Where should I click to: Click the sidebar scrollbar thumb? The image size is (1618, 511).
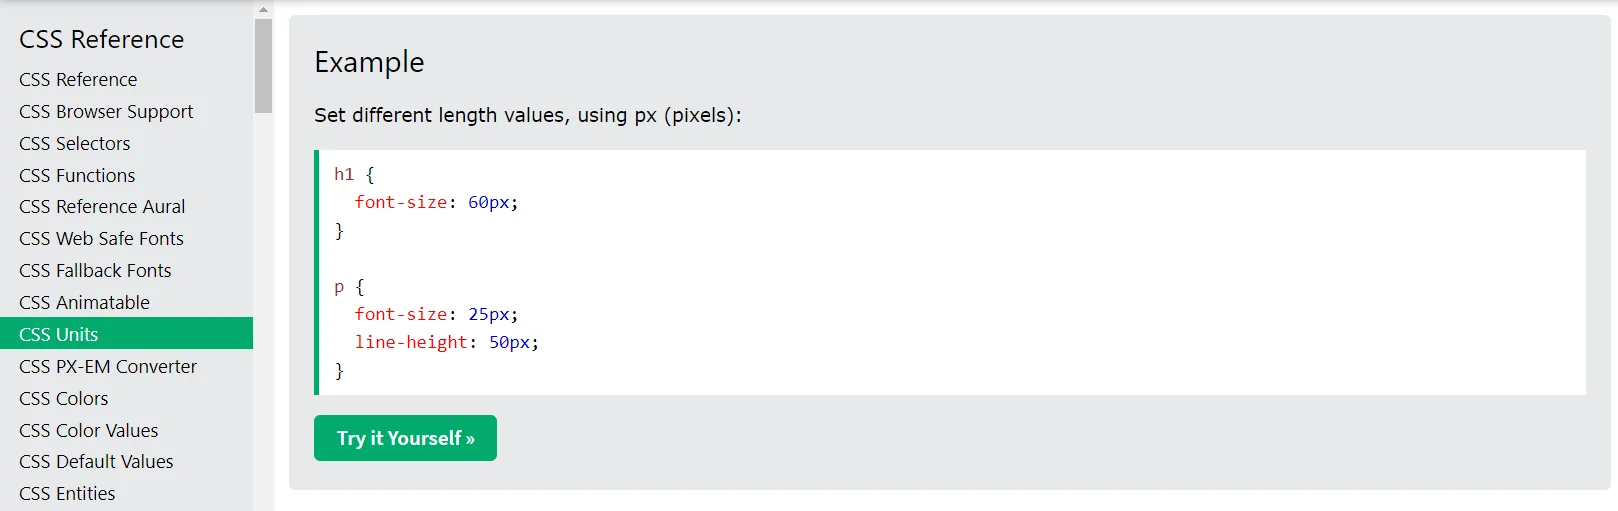(x=263, y=65)
